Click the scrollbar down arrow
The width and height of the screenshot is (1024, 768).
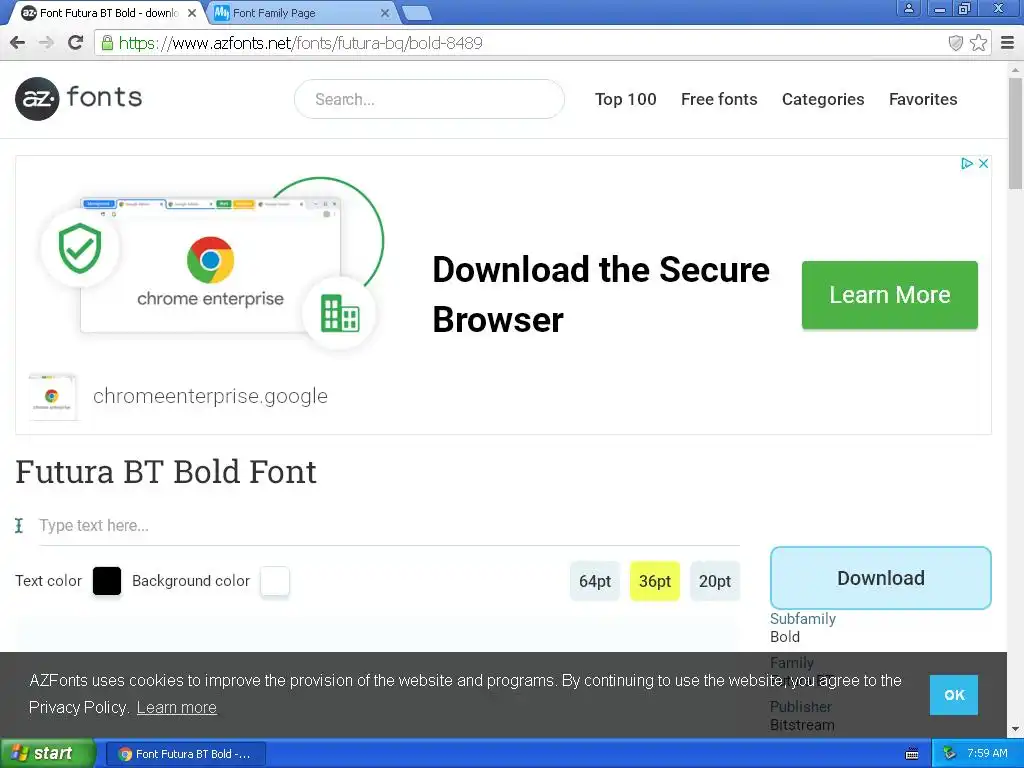click(1015, 729)
